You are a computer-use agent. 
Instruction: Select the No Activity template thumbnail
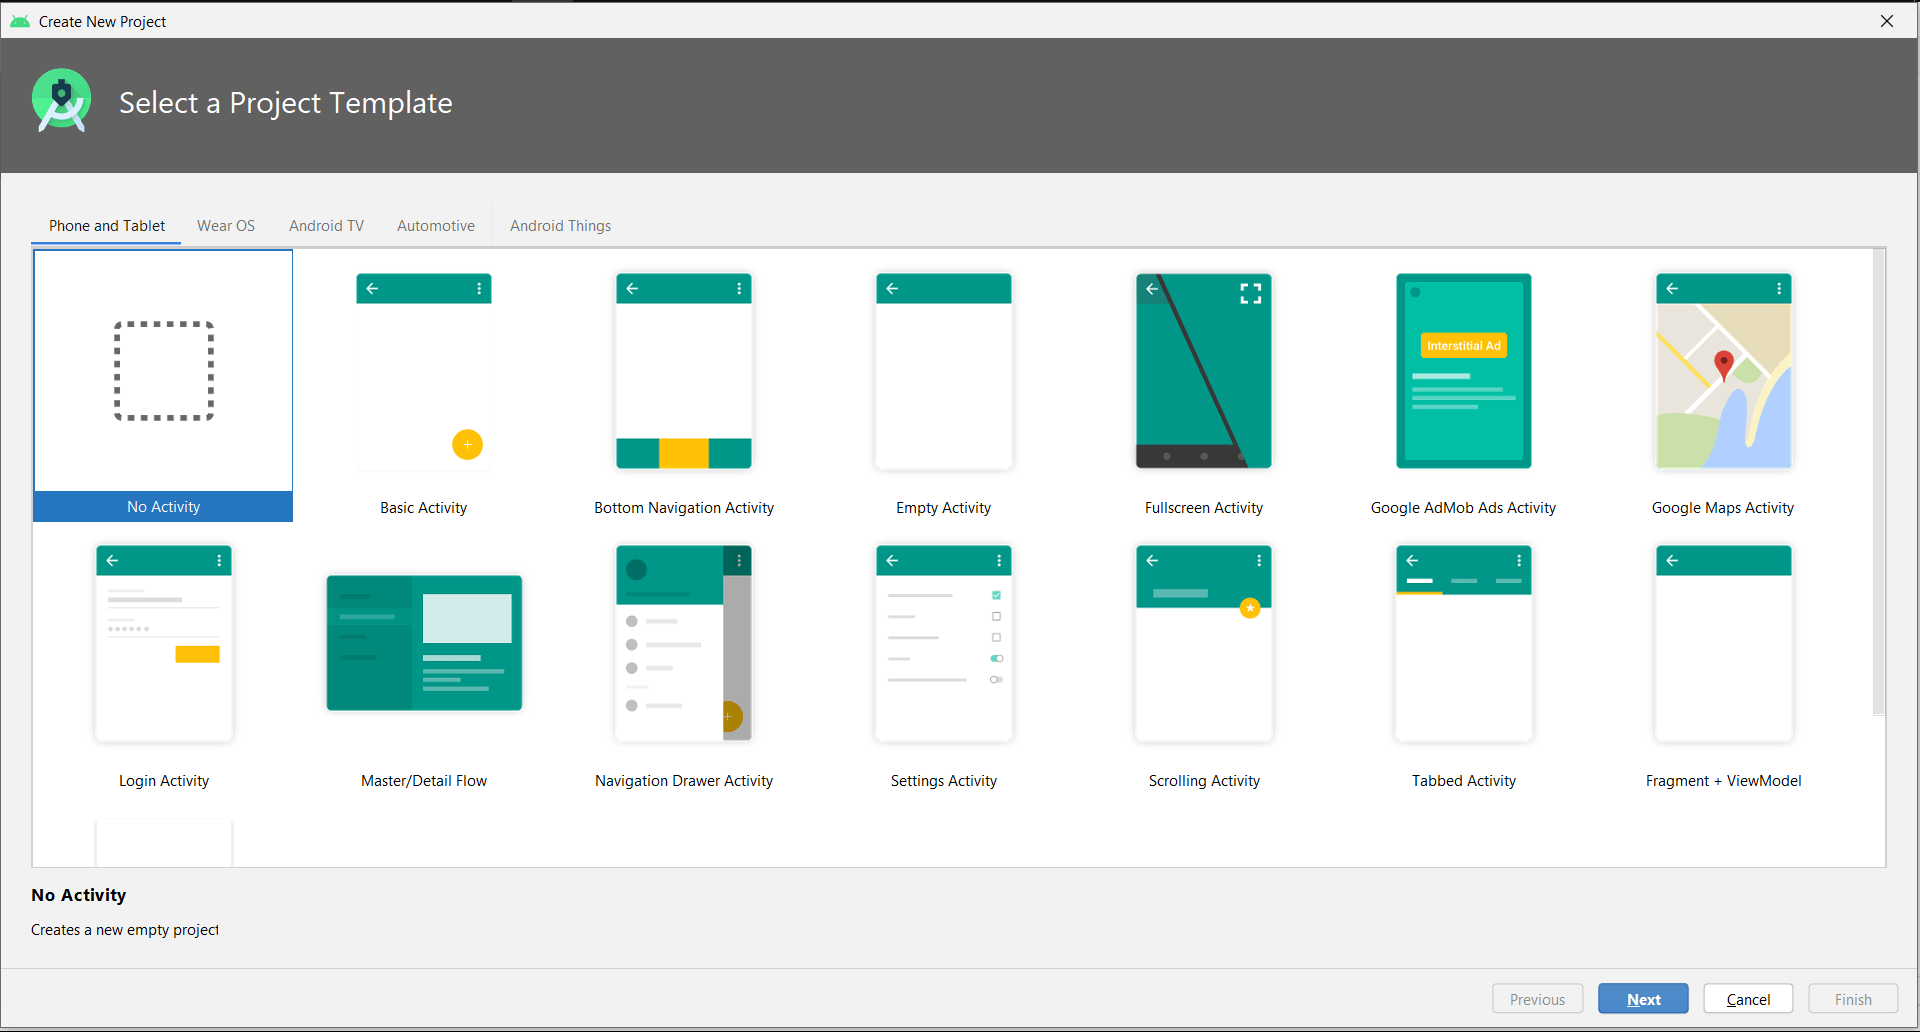pos(163,371)
